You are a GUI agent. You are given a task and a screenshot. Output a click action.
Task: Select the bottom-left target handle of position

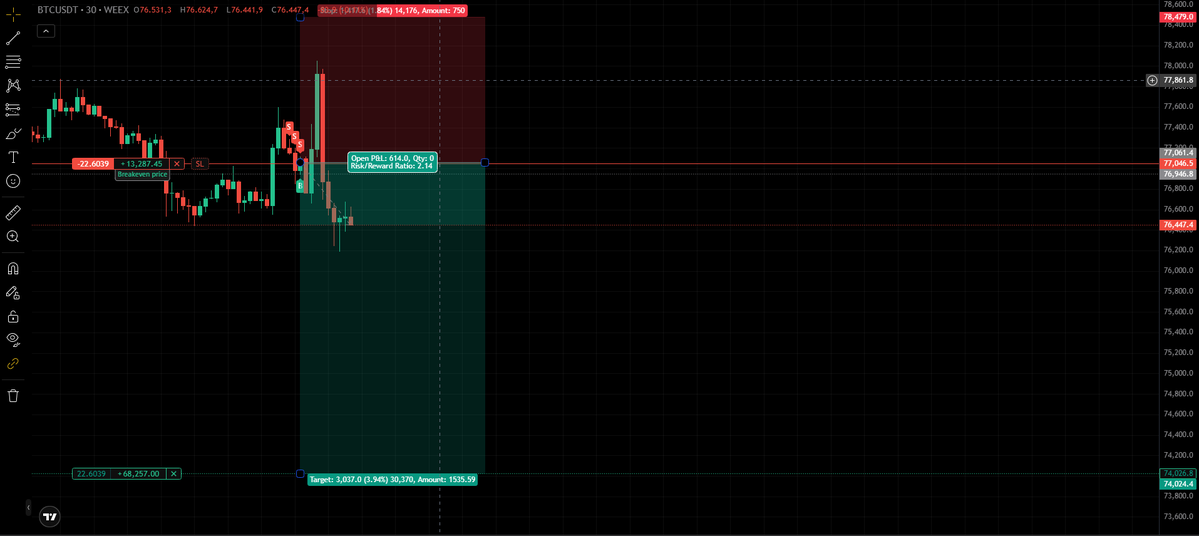pyautogui.click(x=300, y=474)
